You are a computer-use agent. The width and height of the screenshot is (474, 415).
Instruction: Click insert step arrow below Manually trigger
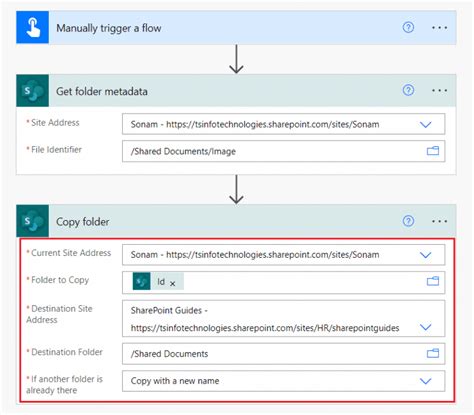(236, 59)
